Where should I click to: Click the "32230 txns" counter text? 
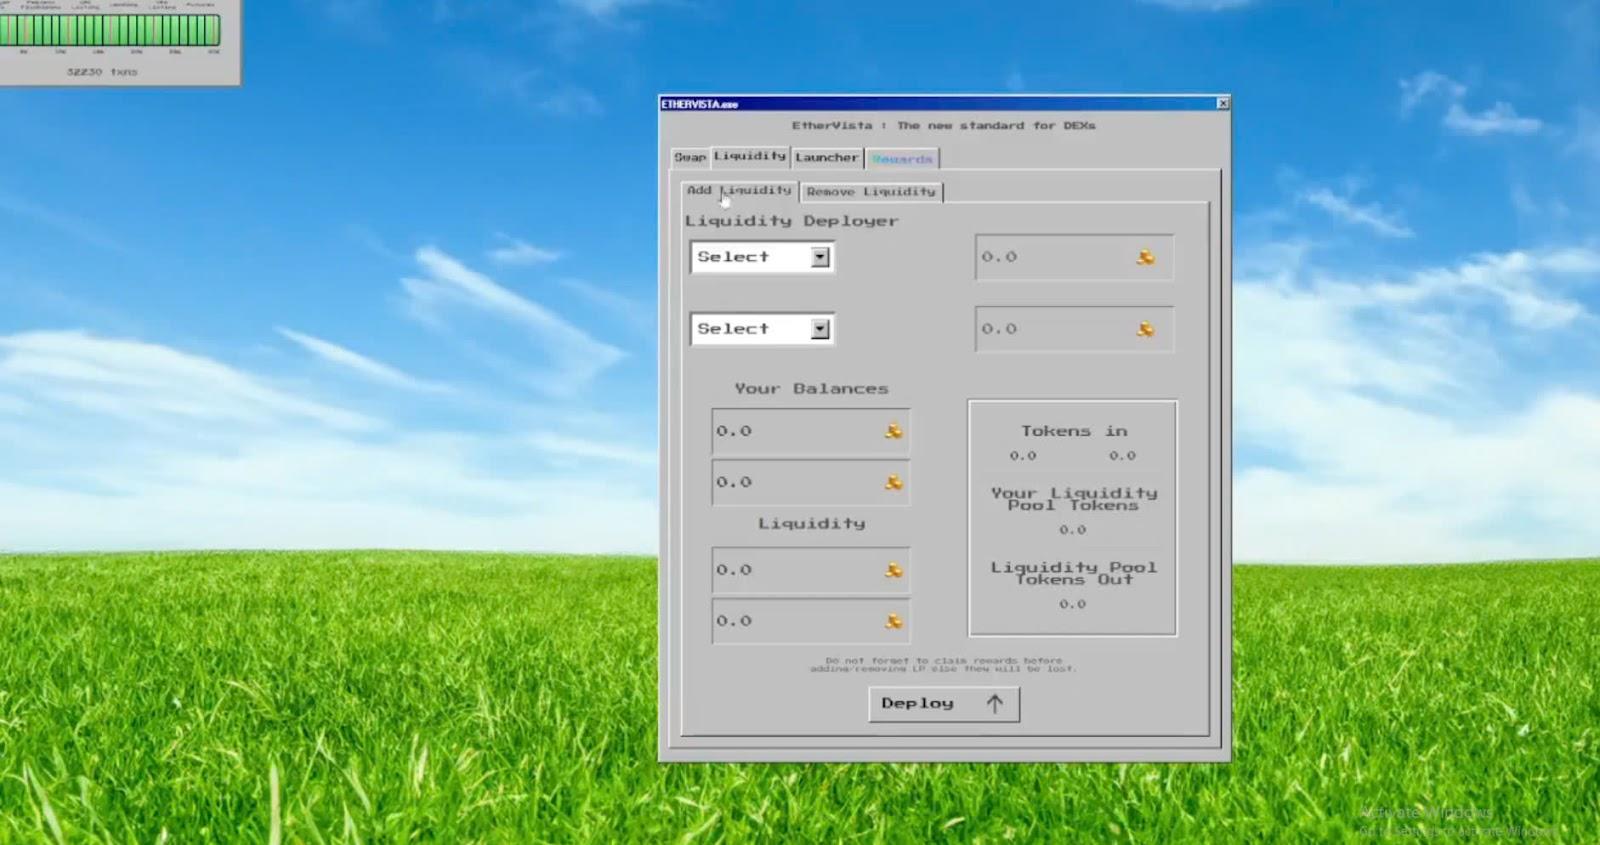coord(102,72)
